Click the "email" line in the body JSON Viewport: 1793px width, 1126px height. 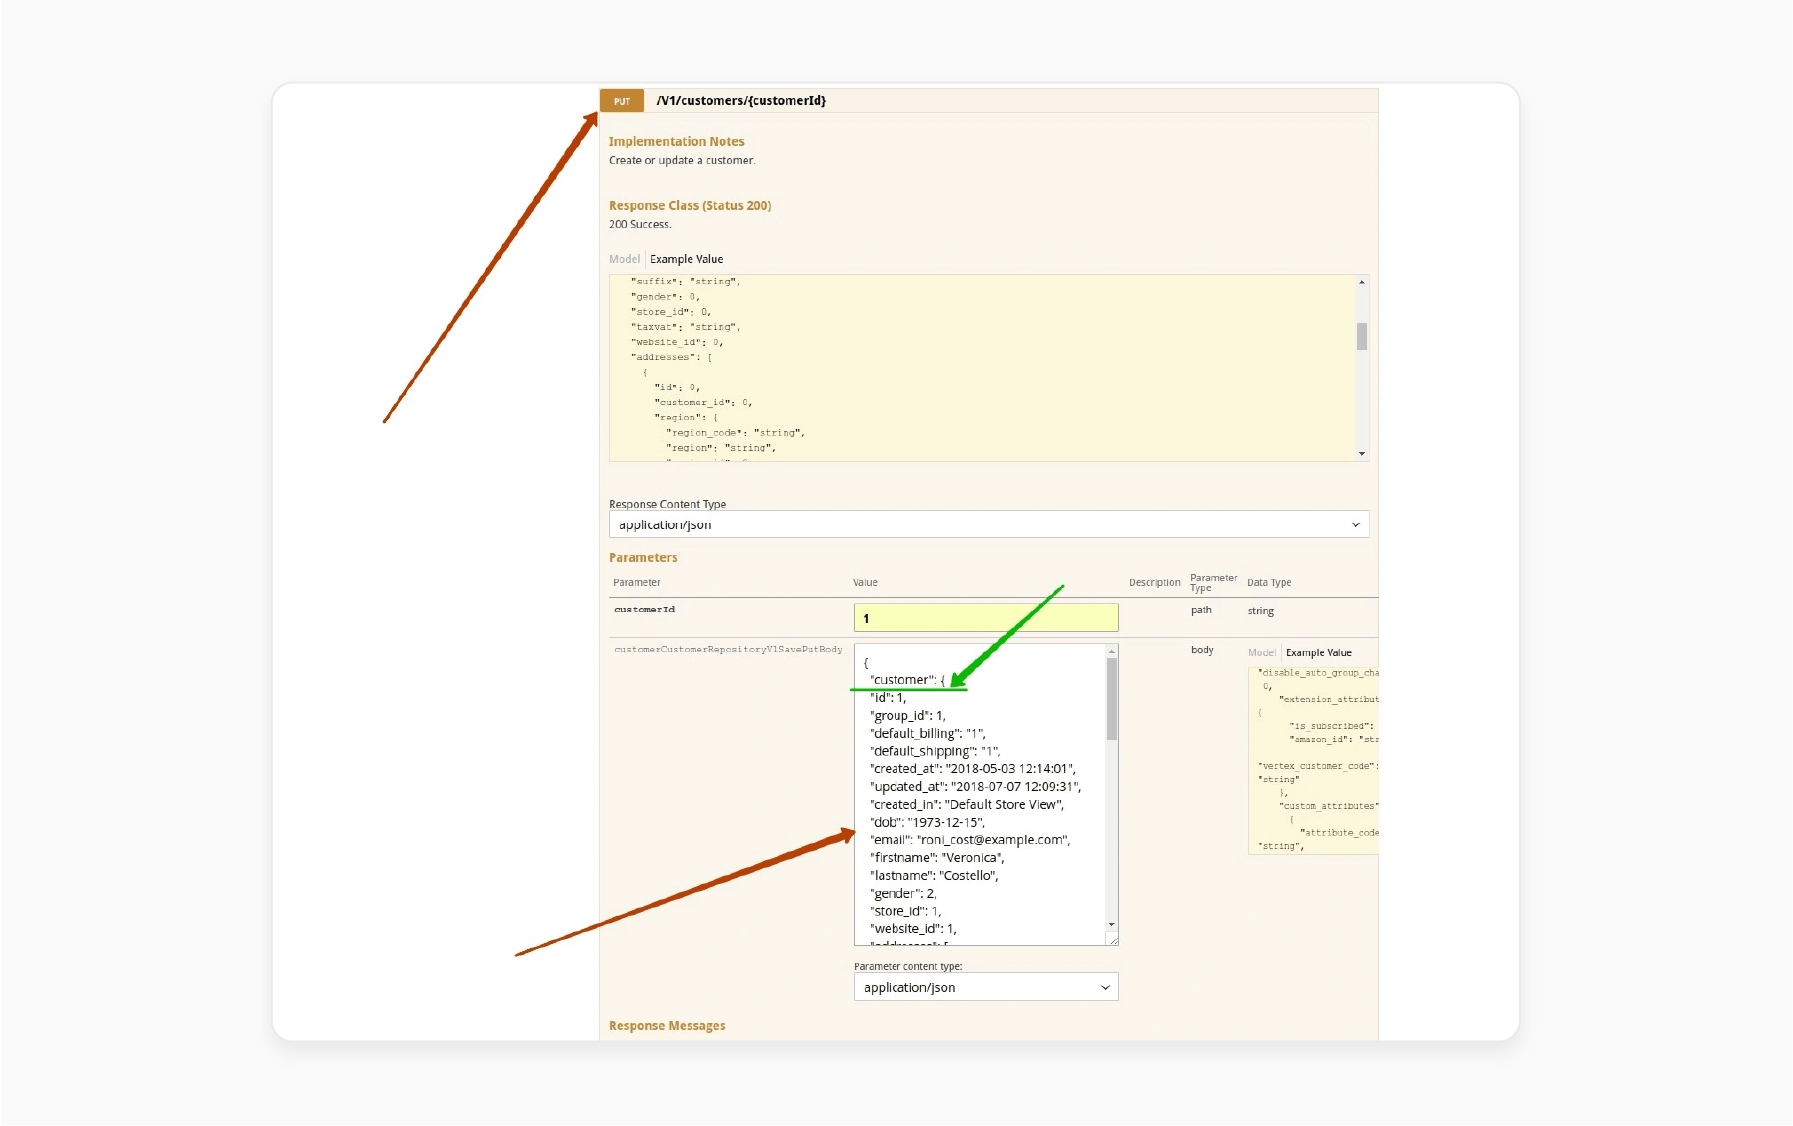coord(970,840)
